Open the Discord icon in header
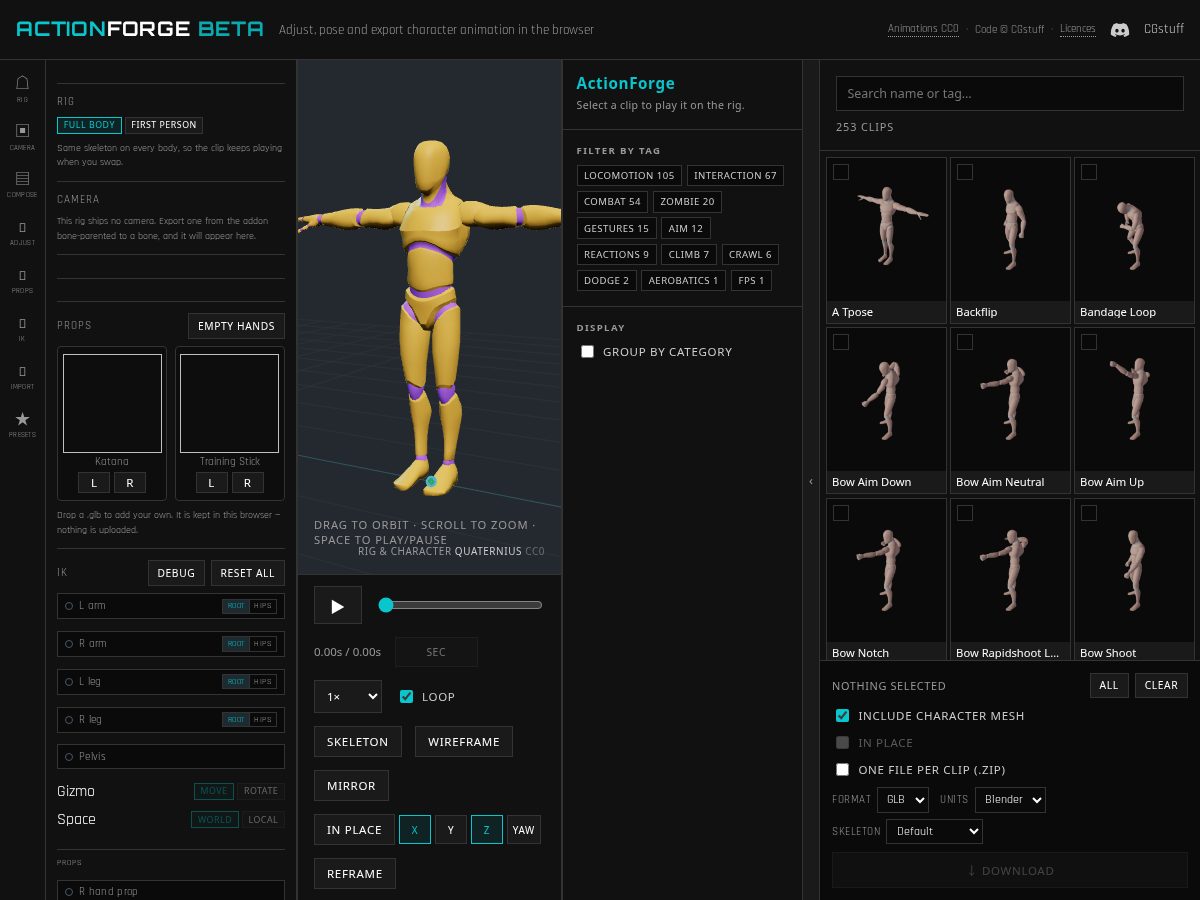Viewport: 1200px width, 900px height. (x=1122, y=29)
